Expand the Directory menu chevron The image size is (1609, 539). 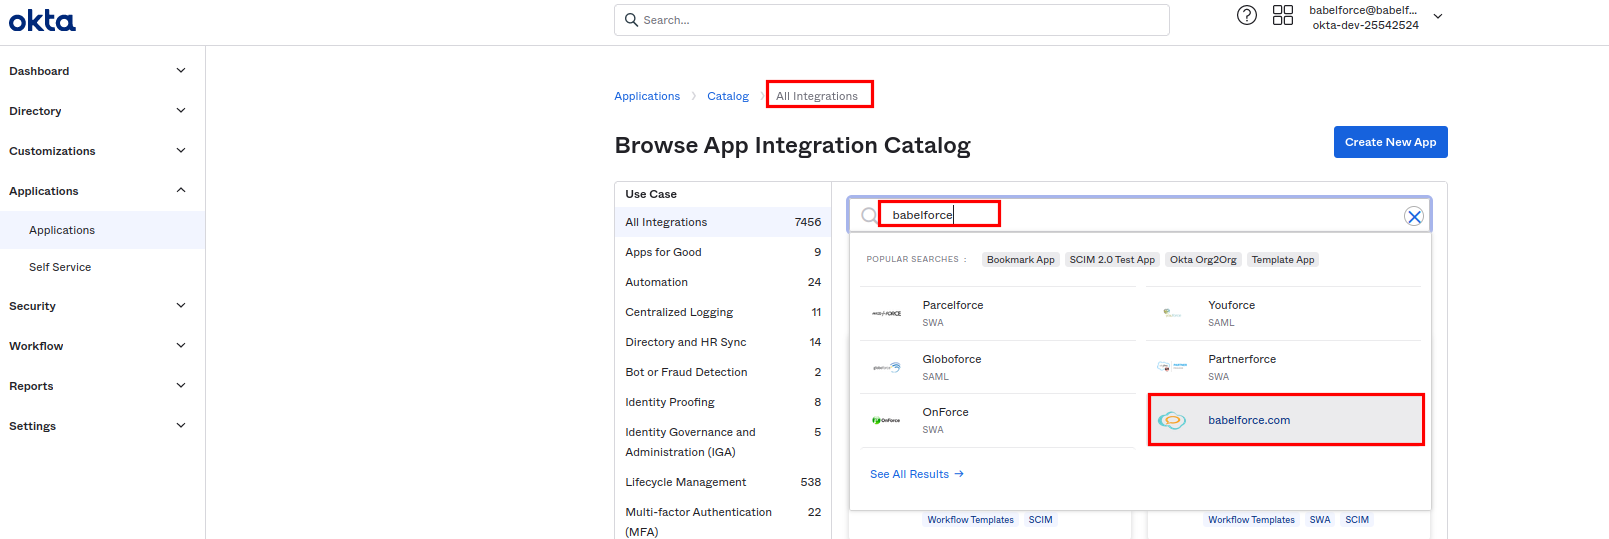[181, 110]
